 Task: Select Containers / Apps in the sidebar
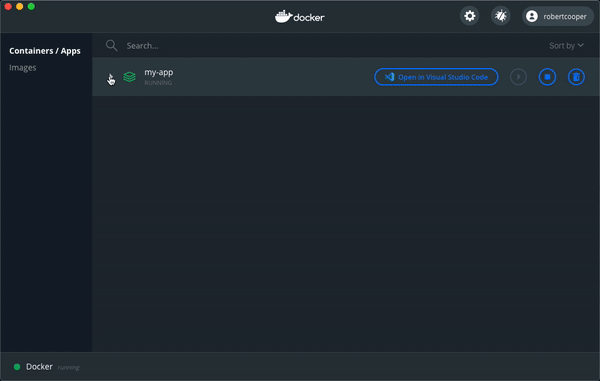[x=45, y=51]
